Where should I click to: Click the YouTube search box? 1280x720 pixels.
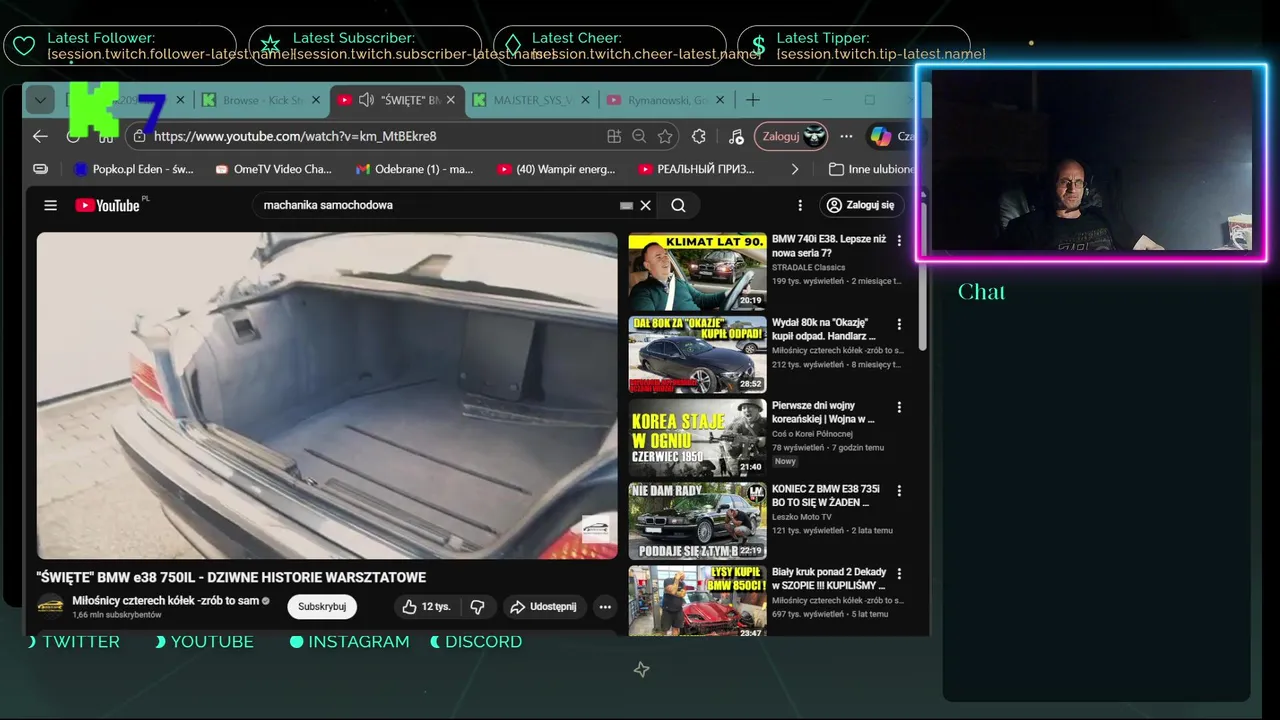437,205
